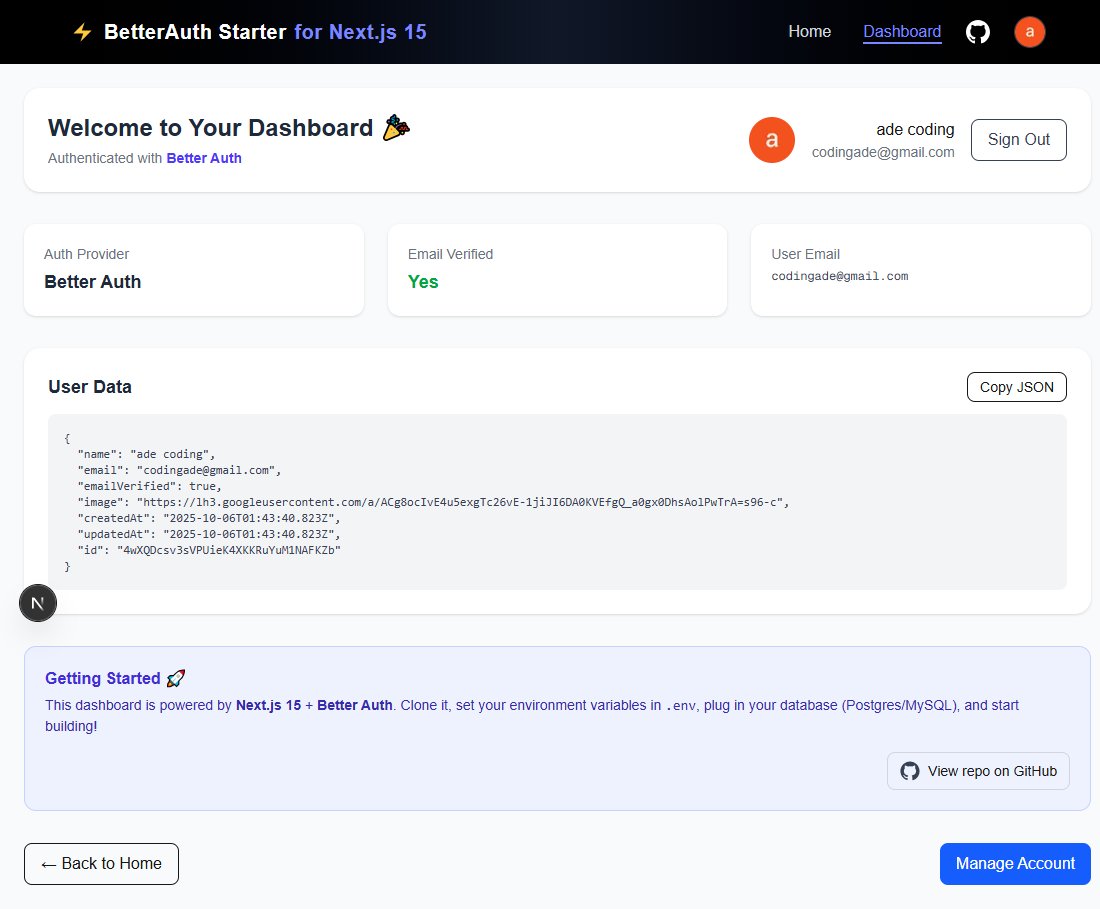Open the user avatar menu in navbar
Screen dimensions: 1100x909
click(1029, 32)
